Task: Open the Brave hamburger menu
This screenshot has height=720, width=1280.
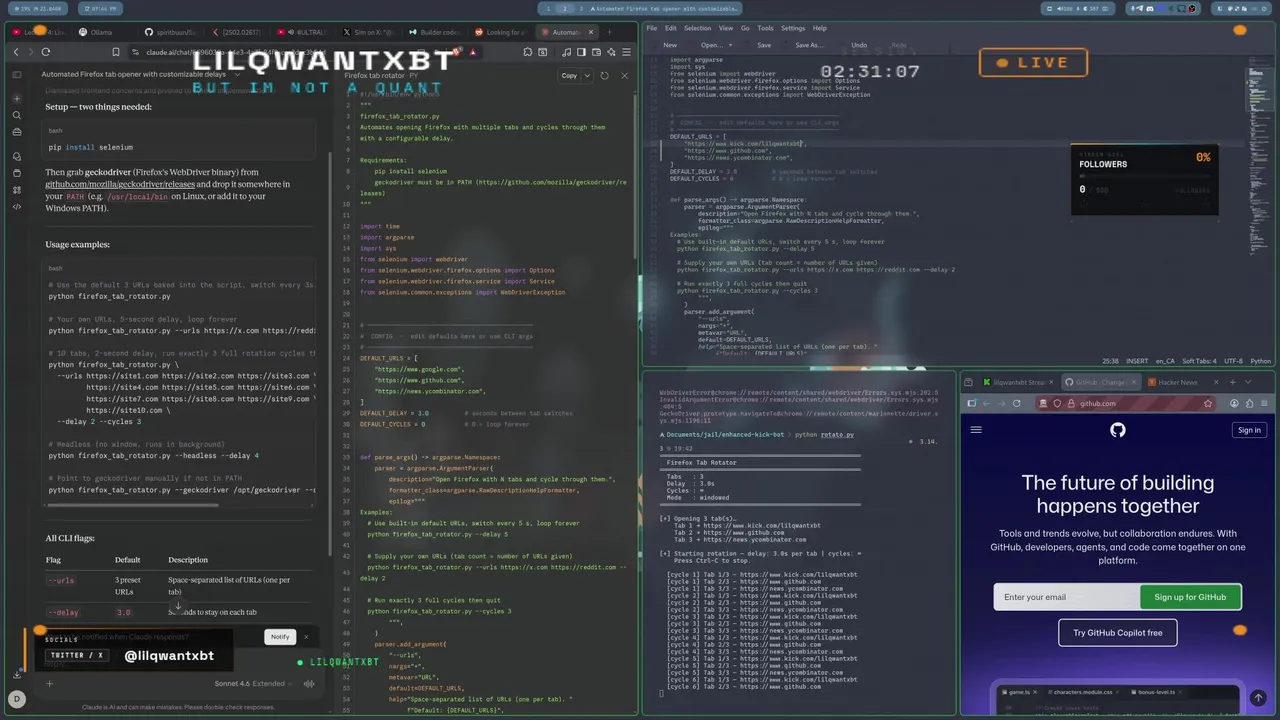Action: click(x=626, y=52)
